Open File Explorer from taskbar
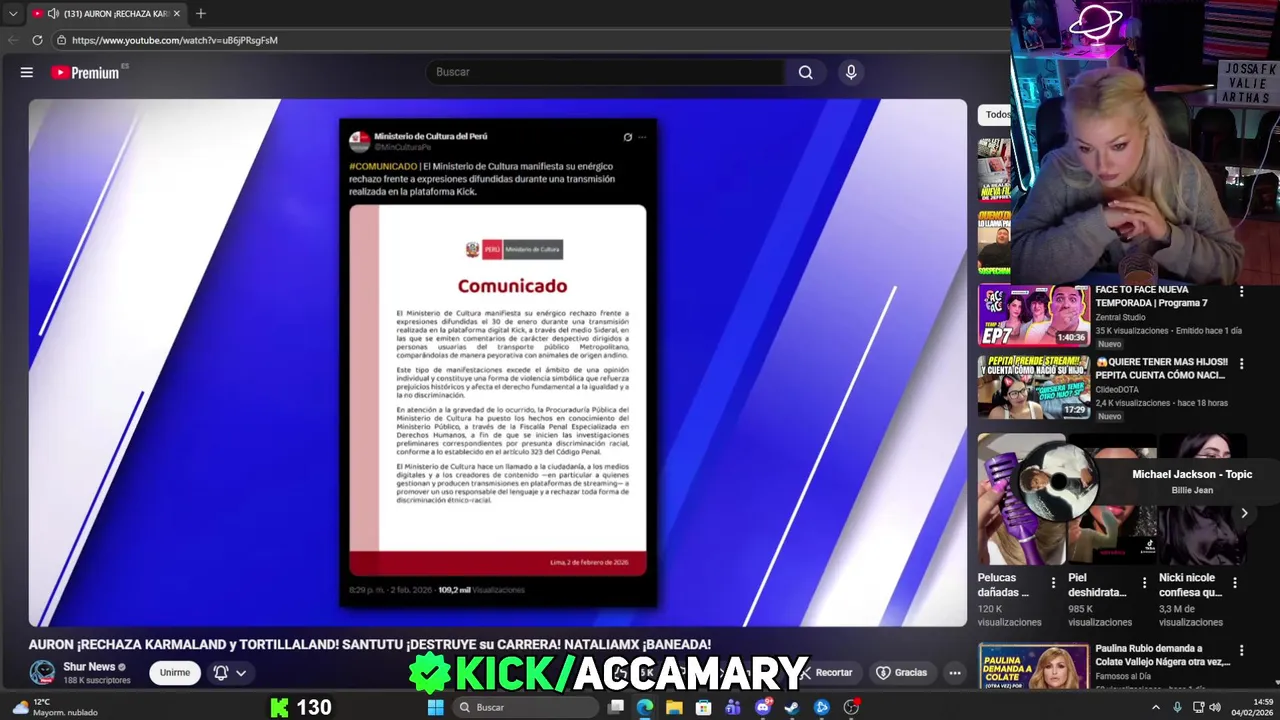The height and width of the screenshot is (720, 1280). tap(674, 707)
